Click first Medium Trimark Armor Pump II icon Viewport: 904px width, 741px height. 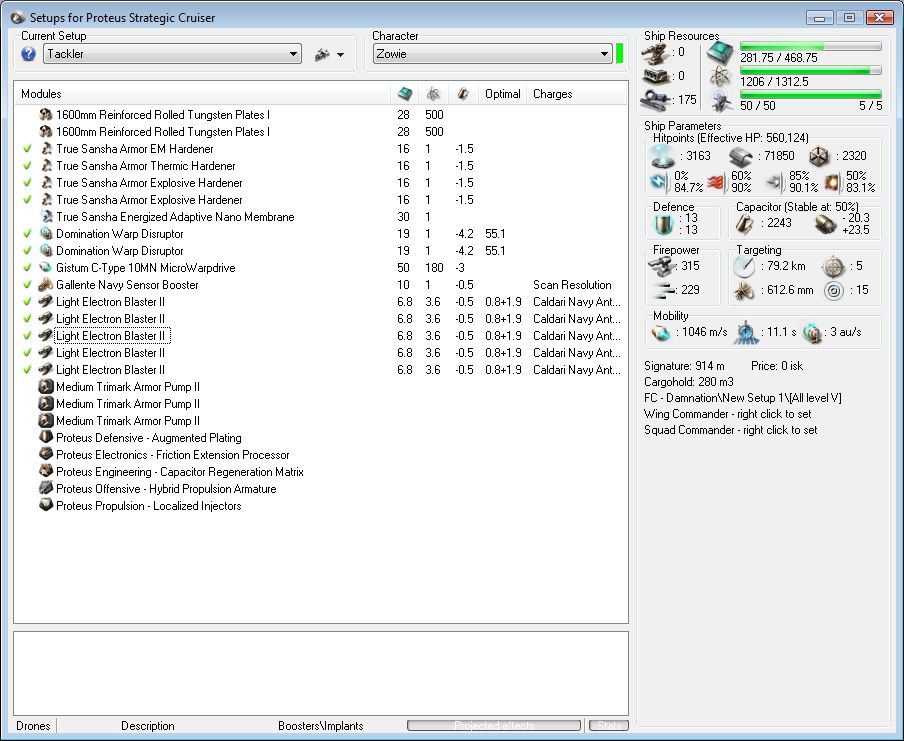point(46,387)
